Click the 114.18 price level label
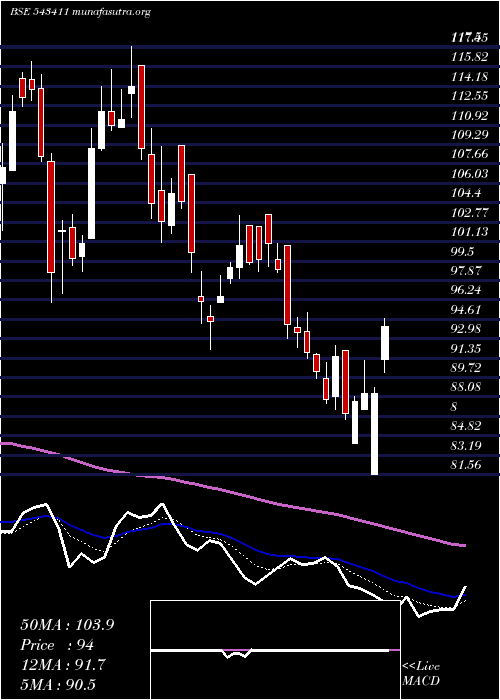Screen dimensions: 500x700 pos(470,77)
